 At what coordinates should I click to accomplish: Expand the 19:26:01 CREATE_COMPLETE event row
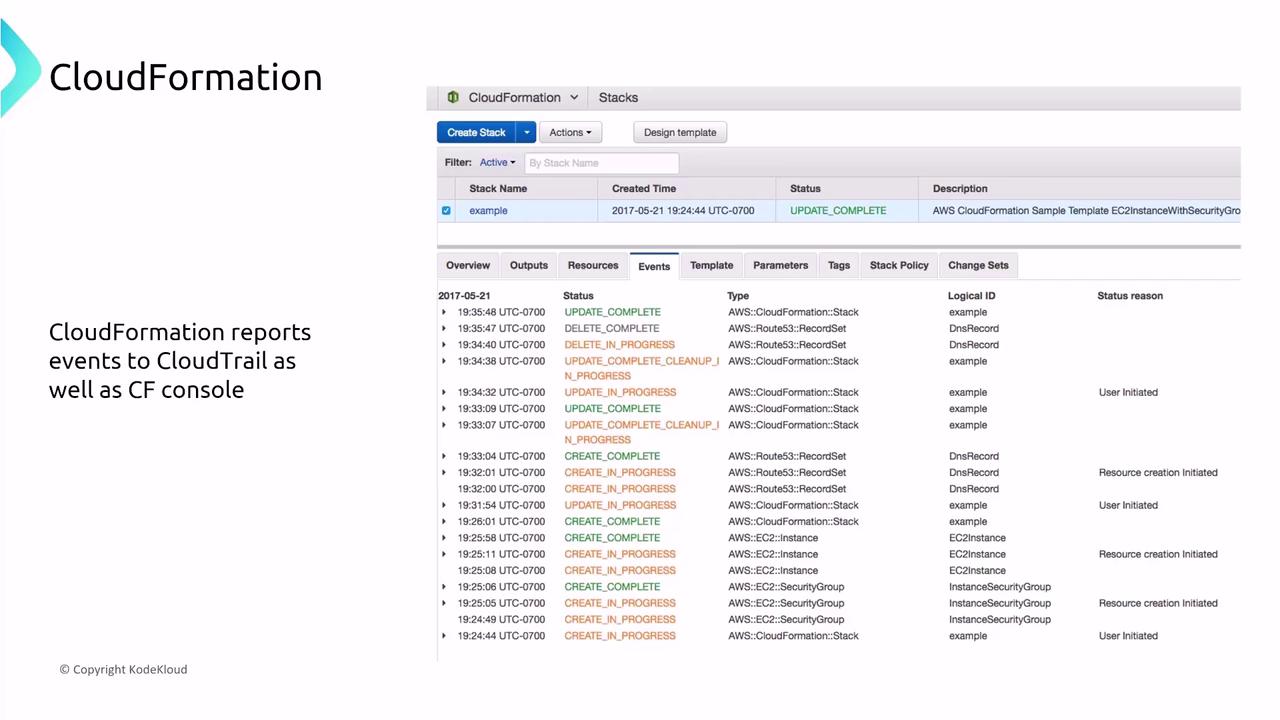444,521
